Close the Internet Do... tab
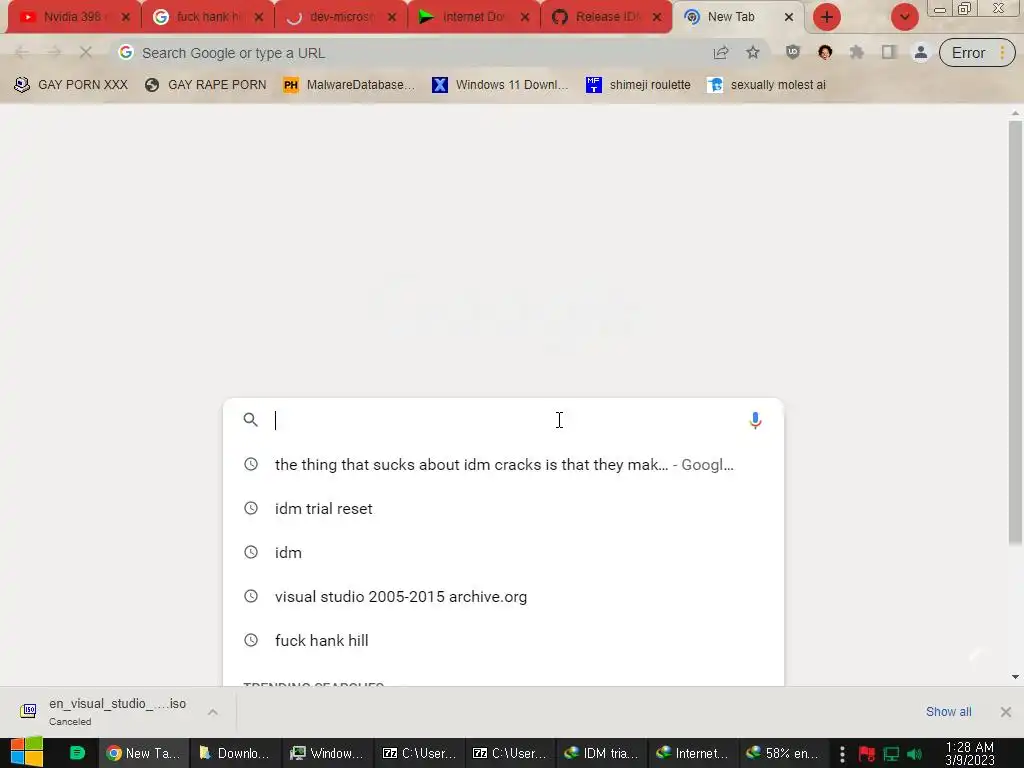The image size is (1024, 768). point(525,17)
